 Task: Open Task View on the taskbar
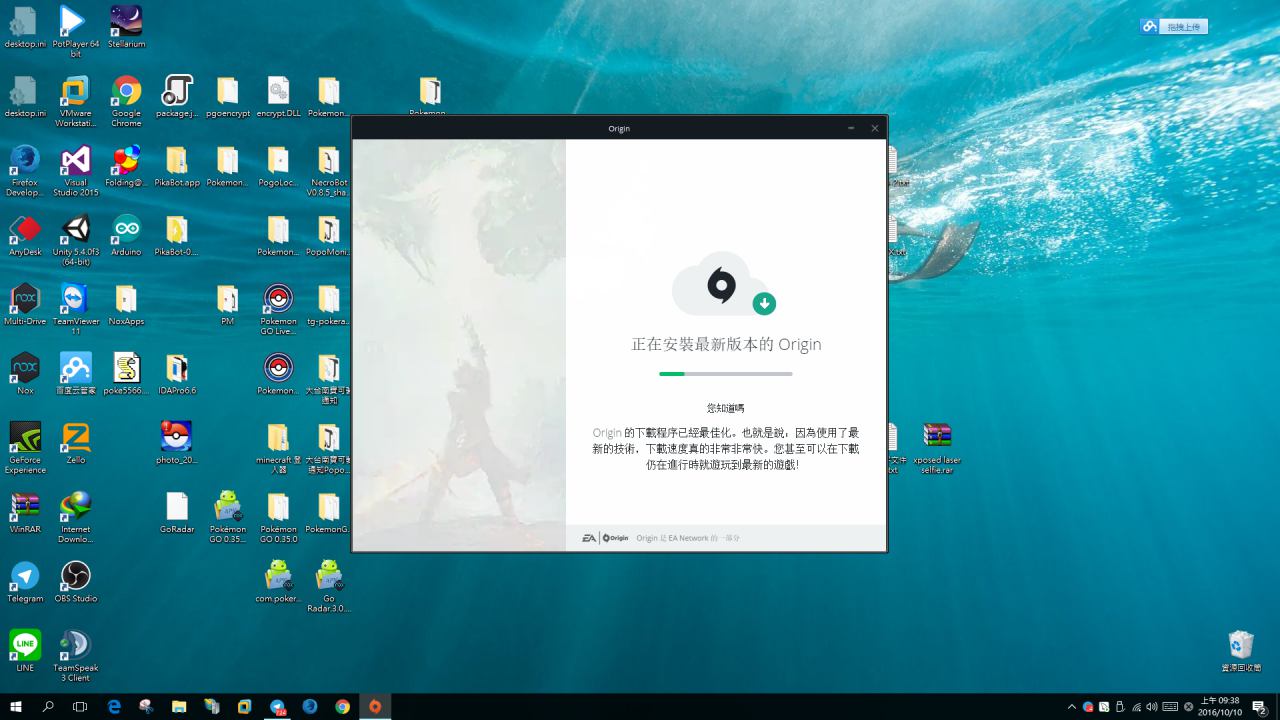(x=80, y=706)
